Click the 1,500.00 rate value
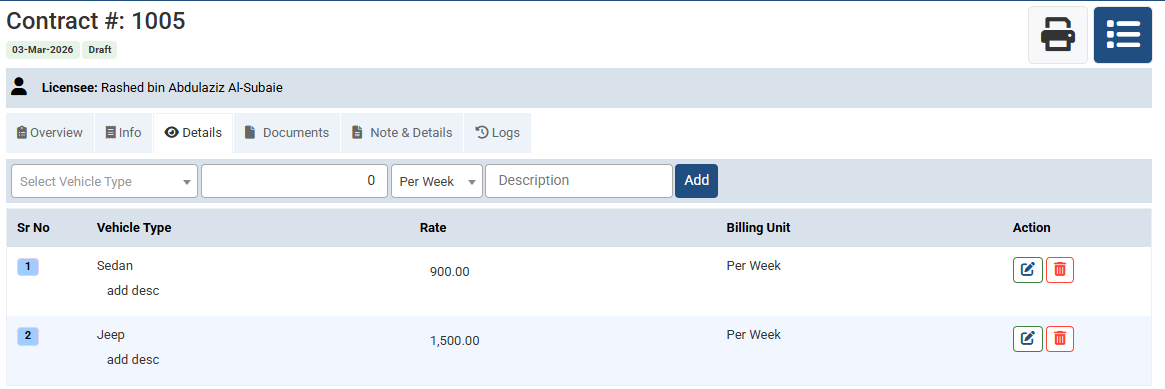The image size is (1165, 389). pos(455,341)
